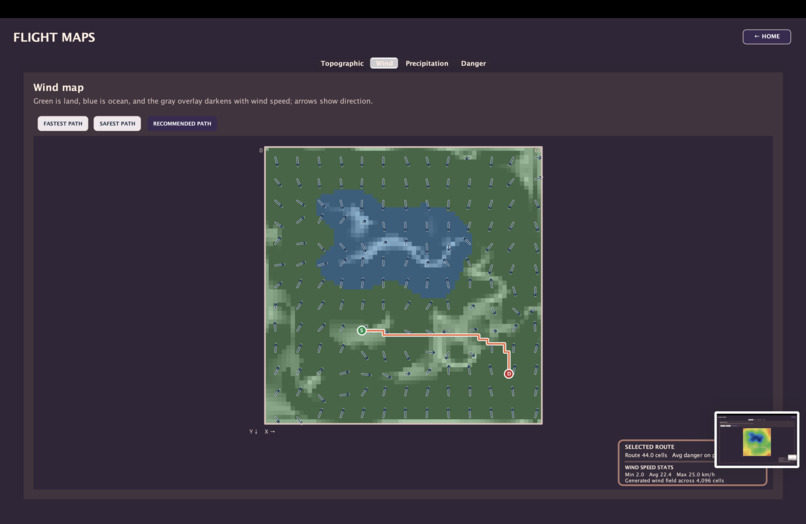This screenshot has height=524, width=806.
Task: Show the Fastest Path route
Action: (x=63, y=123)
